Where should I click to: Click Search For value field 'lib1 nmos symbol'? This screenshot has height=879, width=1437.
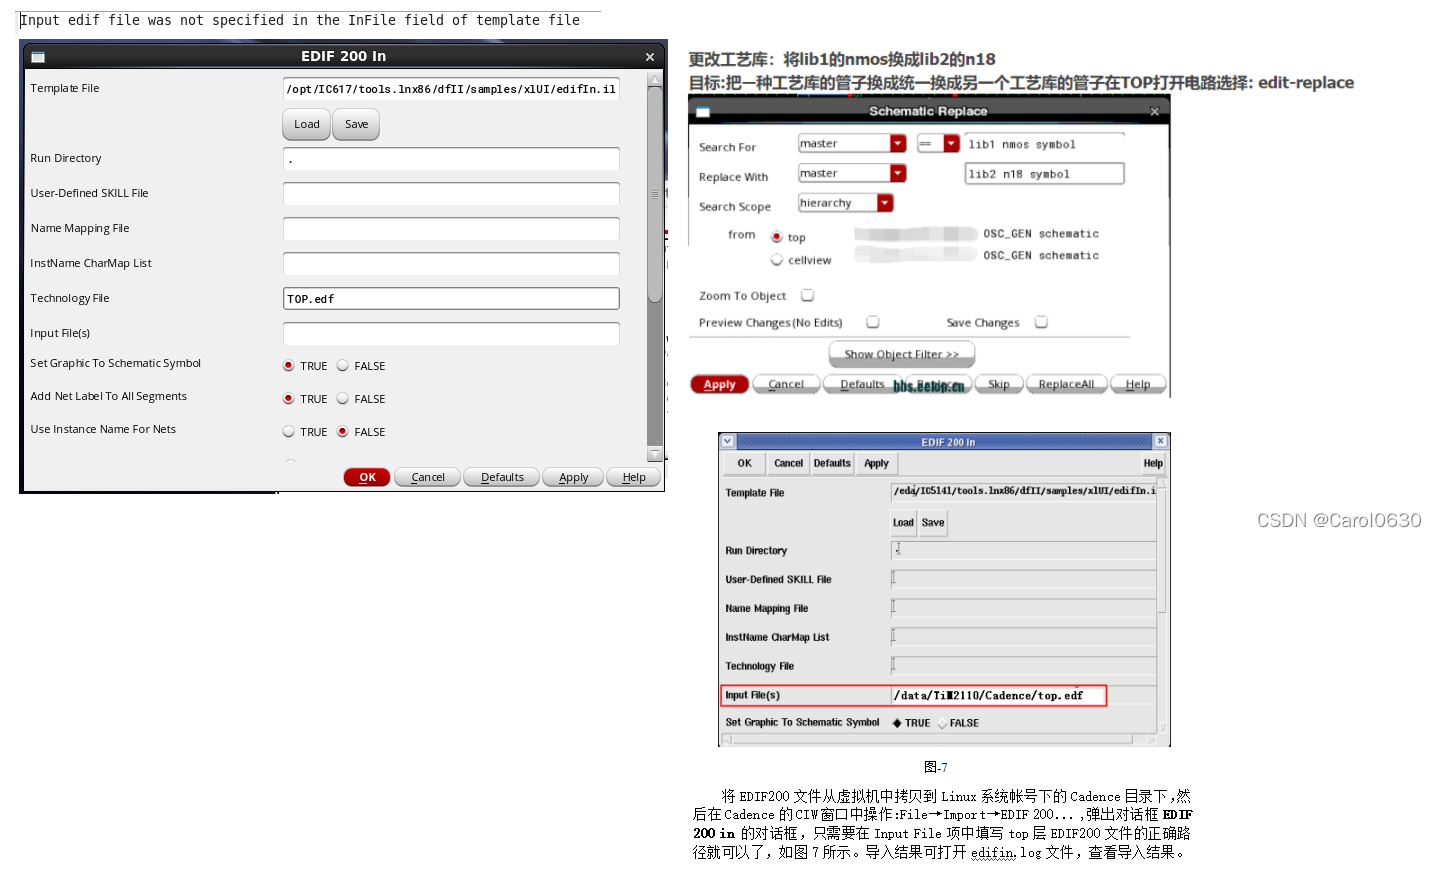pyautogui.click(x=1044, y=144)
